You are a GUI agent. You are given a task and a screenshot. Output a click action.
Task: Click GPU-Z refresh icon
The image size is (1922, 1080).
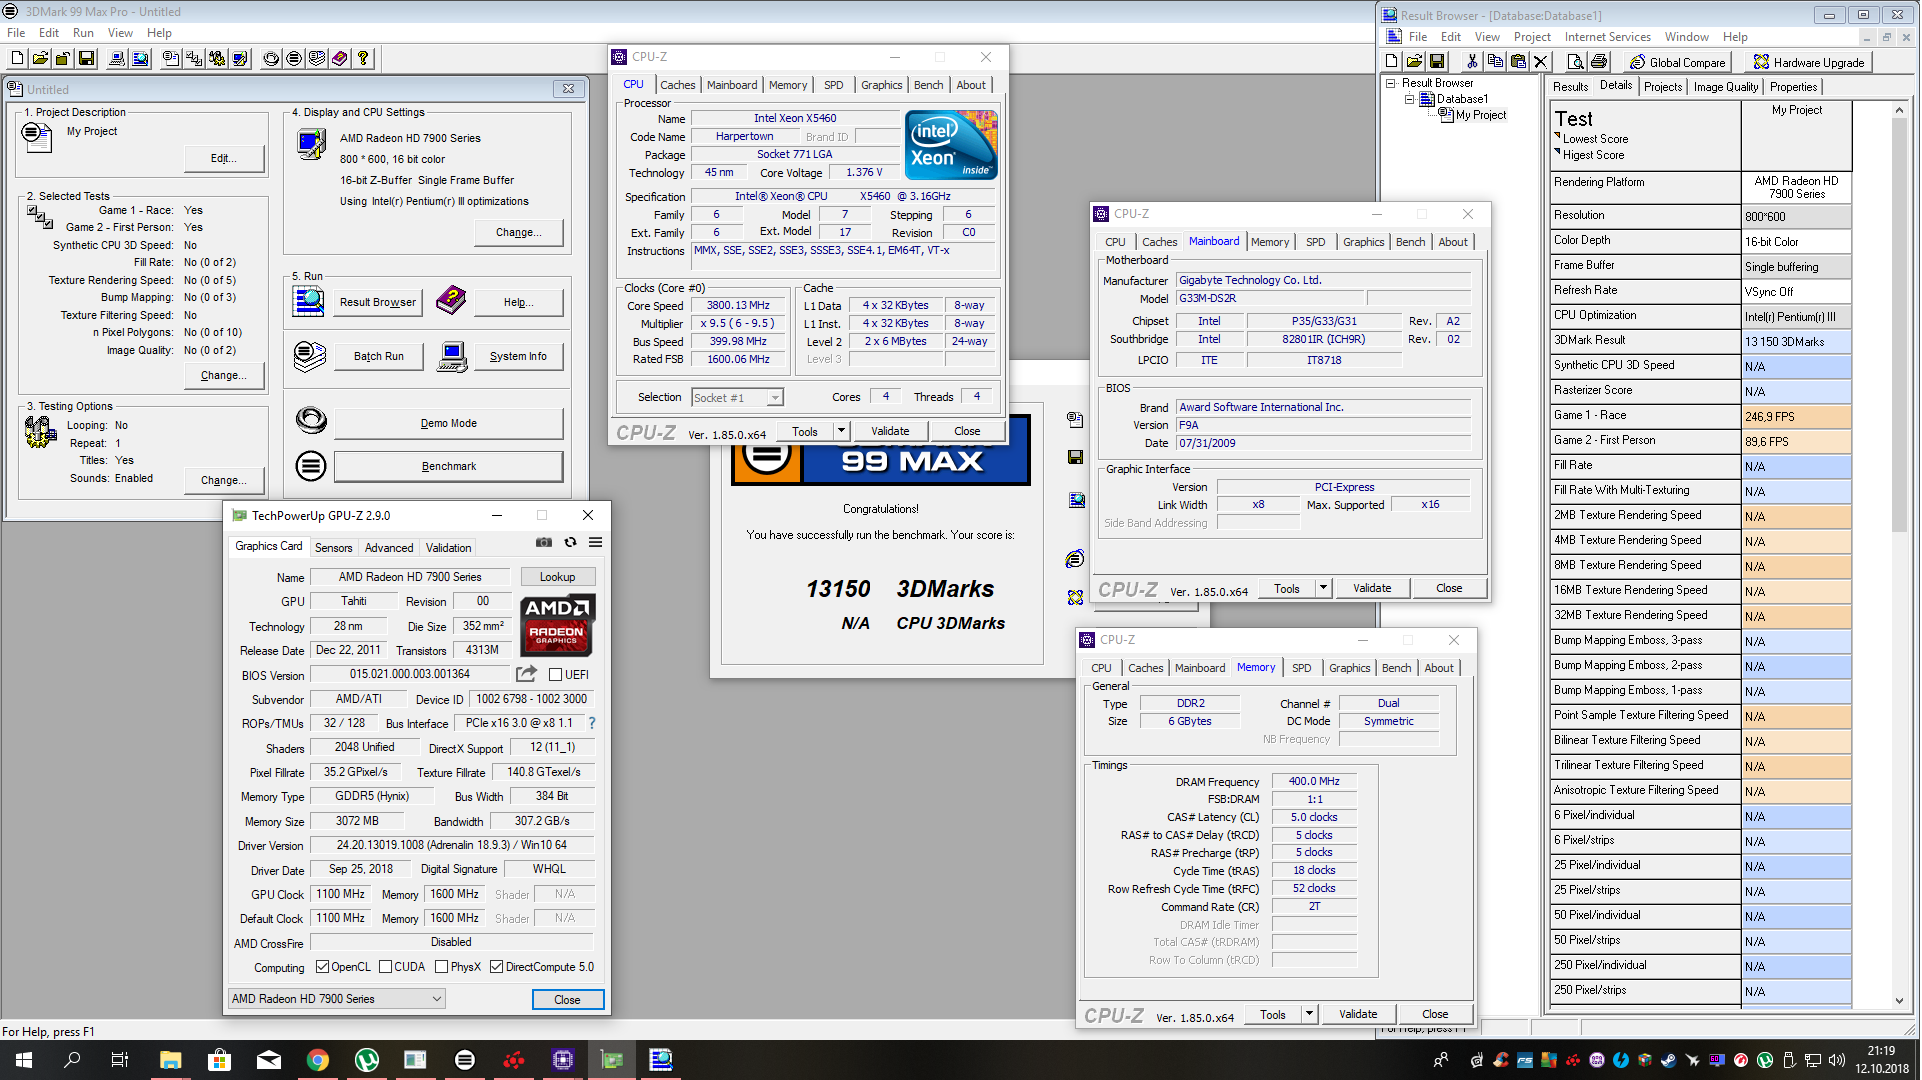coord(570,543)
